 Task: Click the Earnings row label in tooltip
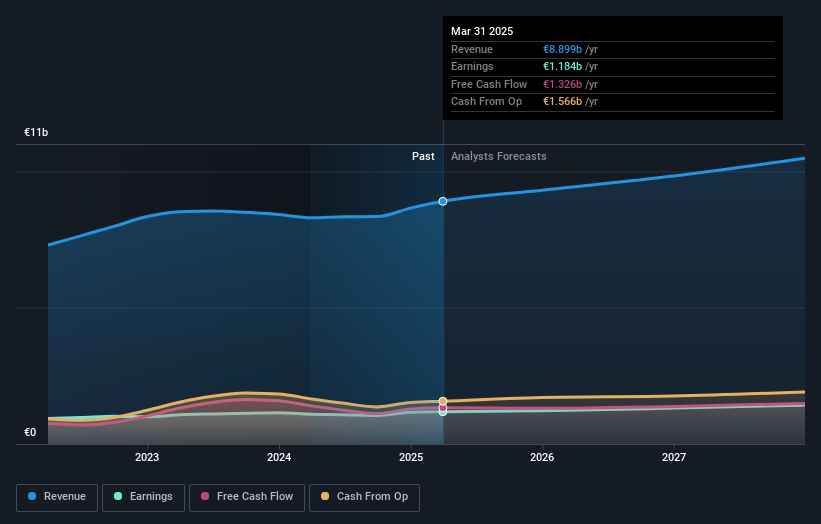[472, 66]
